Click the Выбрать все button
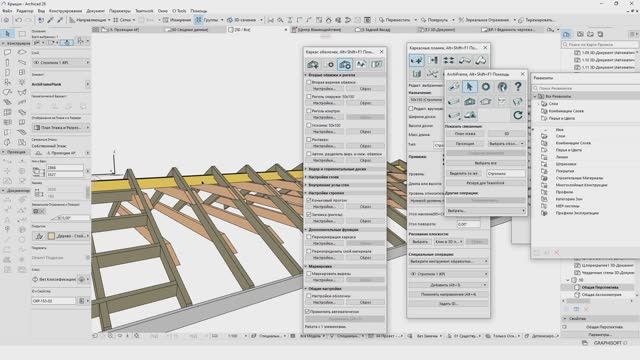The image size is (640, 360). coord(486,163)
